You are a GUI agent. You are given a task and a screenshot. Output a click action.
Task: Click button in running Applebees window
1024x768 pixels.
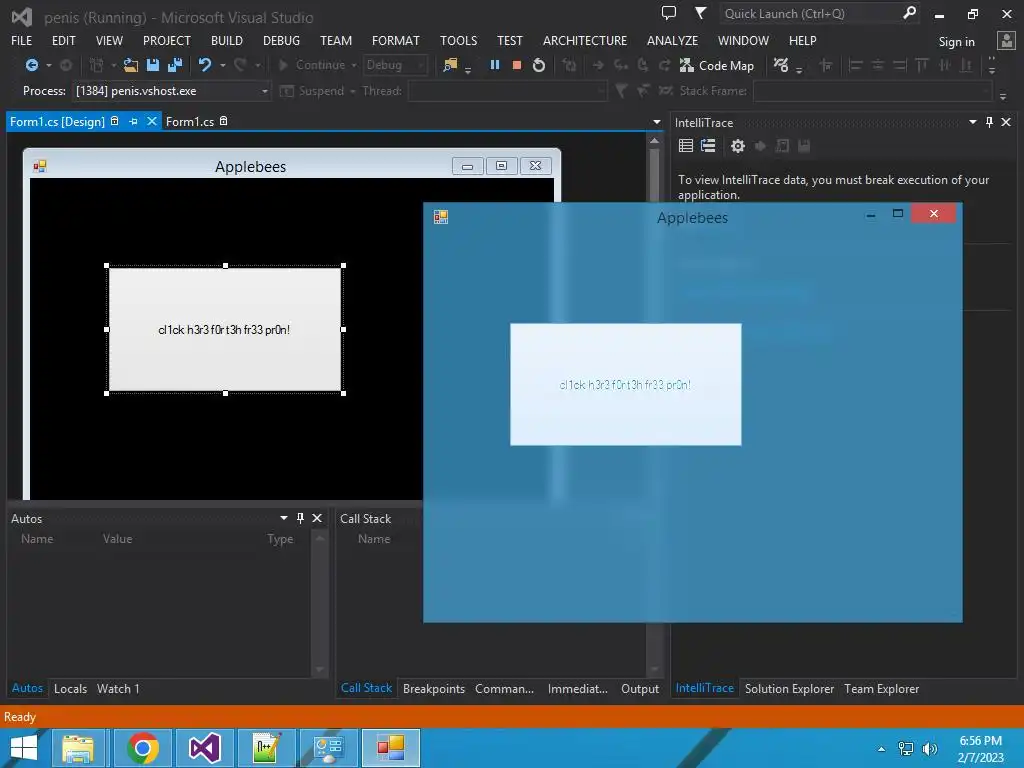coord(626,385)
